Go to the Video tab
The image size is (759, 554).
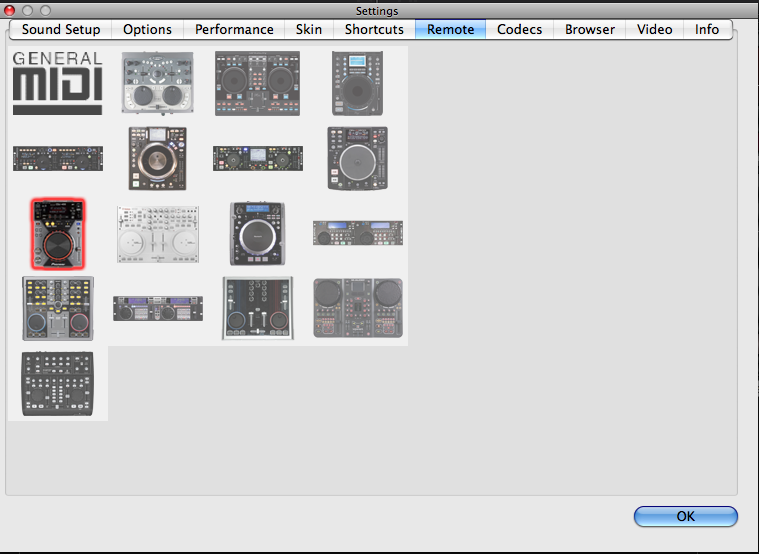pyautogui.click(x=654, y=29)
